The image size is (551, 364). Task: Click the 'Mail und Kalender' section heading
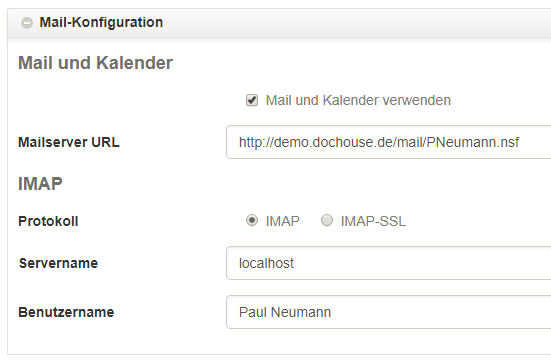(x=95, y=63)
